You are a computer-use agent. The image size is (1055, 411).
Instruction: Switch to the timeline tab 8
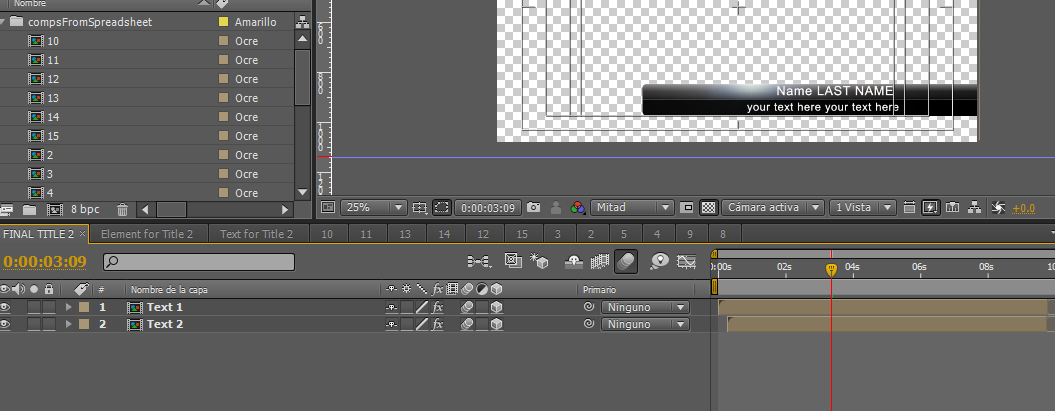click(723, 234)
